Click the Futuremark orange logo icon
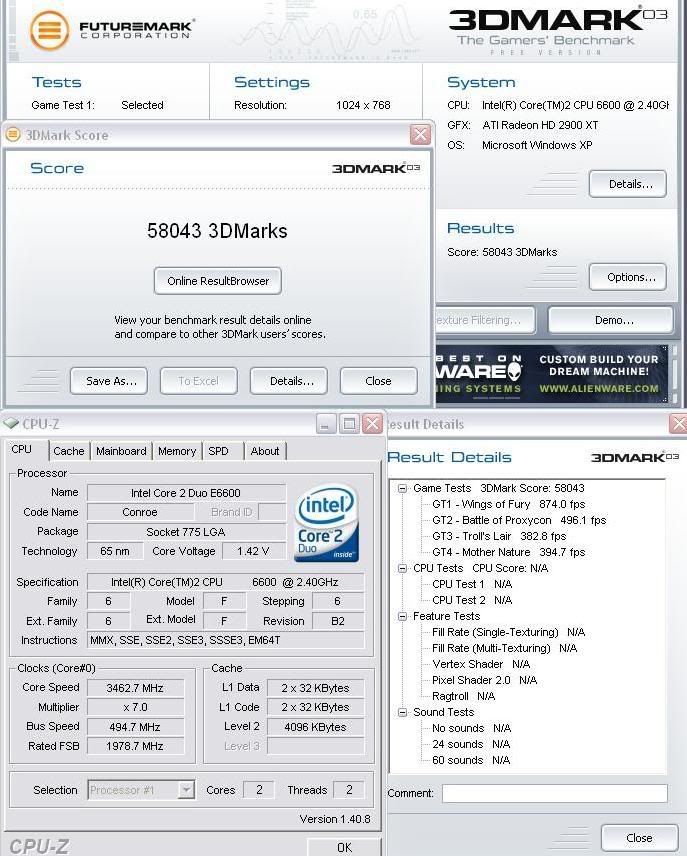687x856 pixels. (50, 31)
